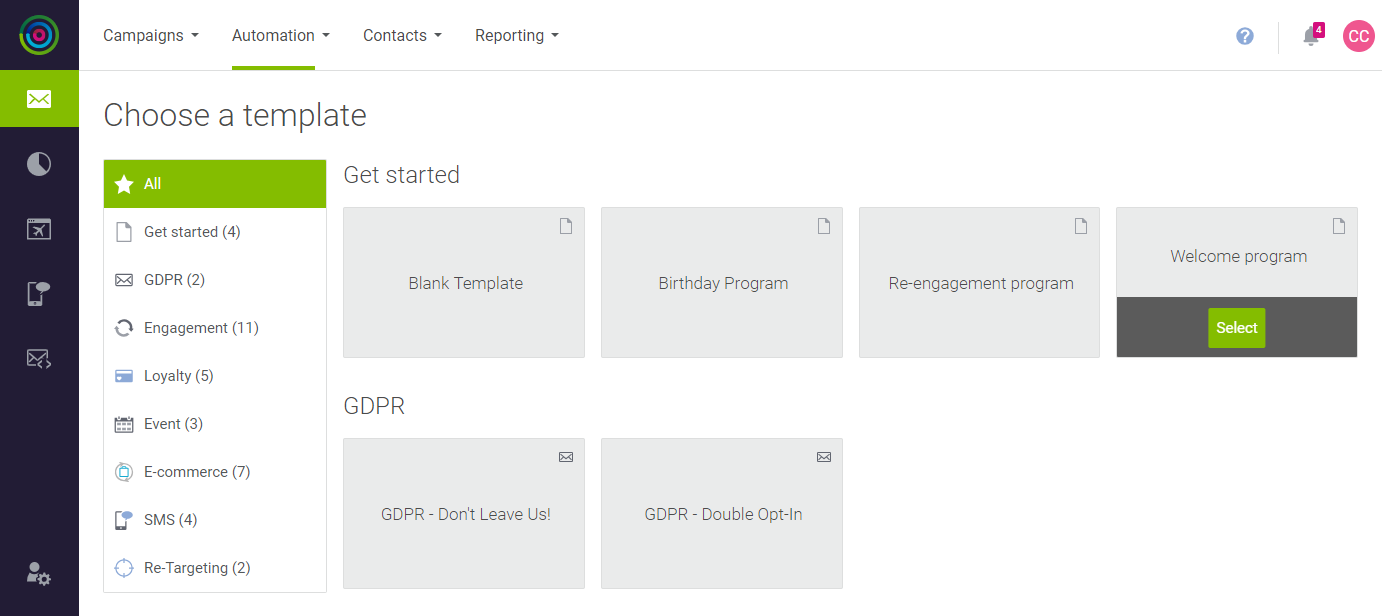The image size is (1382, 616).
Task: Choose the Blank Template card
Action: point(464,283)
